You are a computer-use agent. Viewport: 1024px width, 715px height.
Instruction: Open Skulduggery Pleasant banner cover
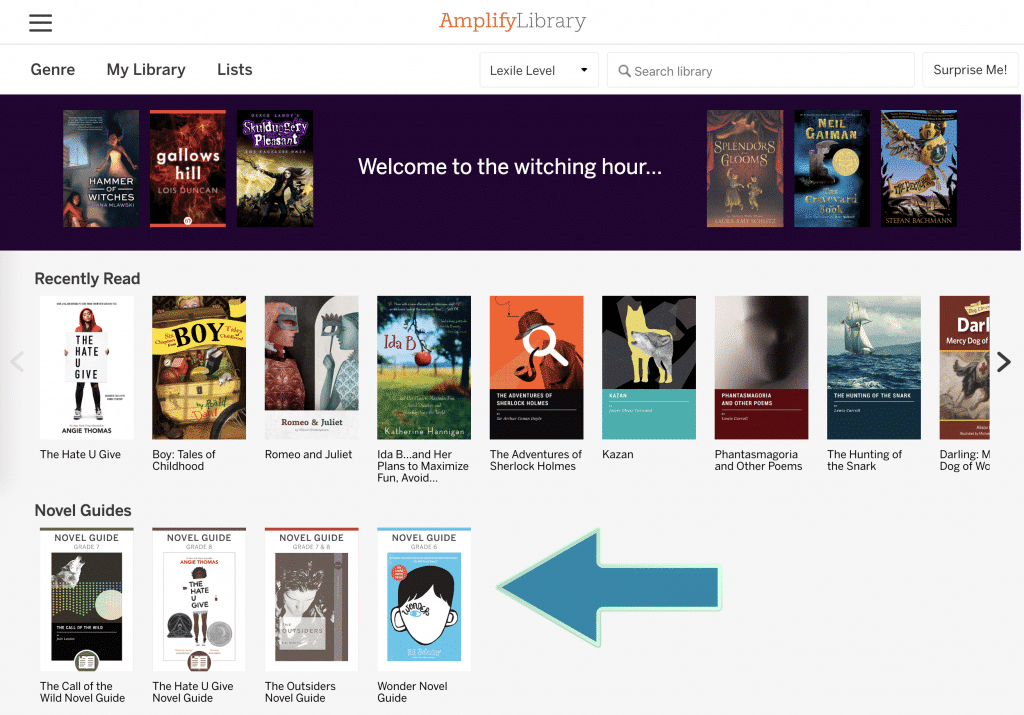pos(275,168)
